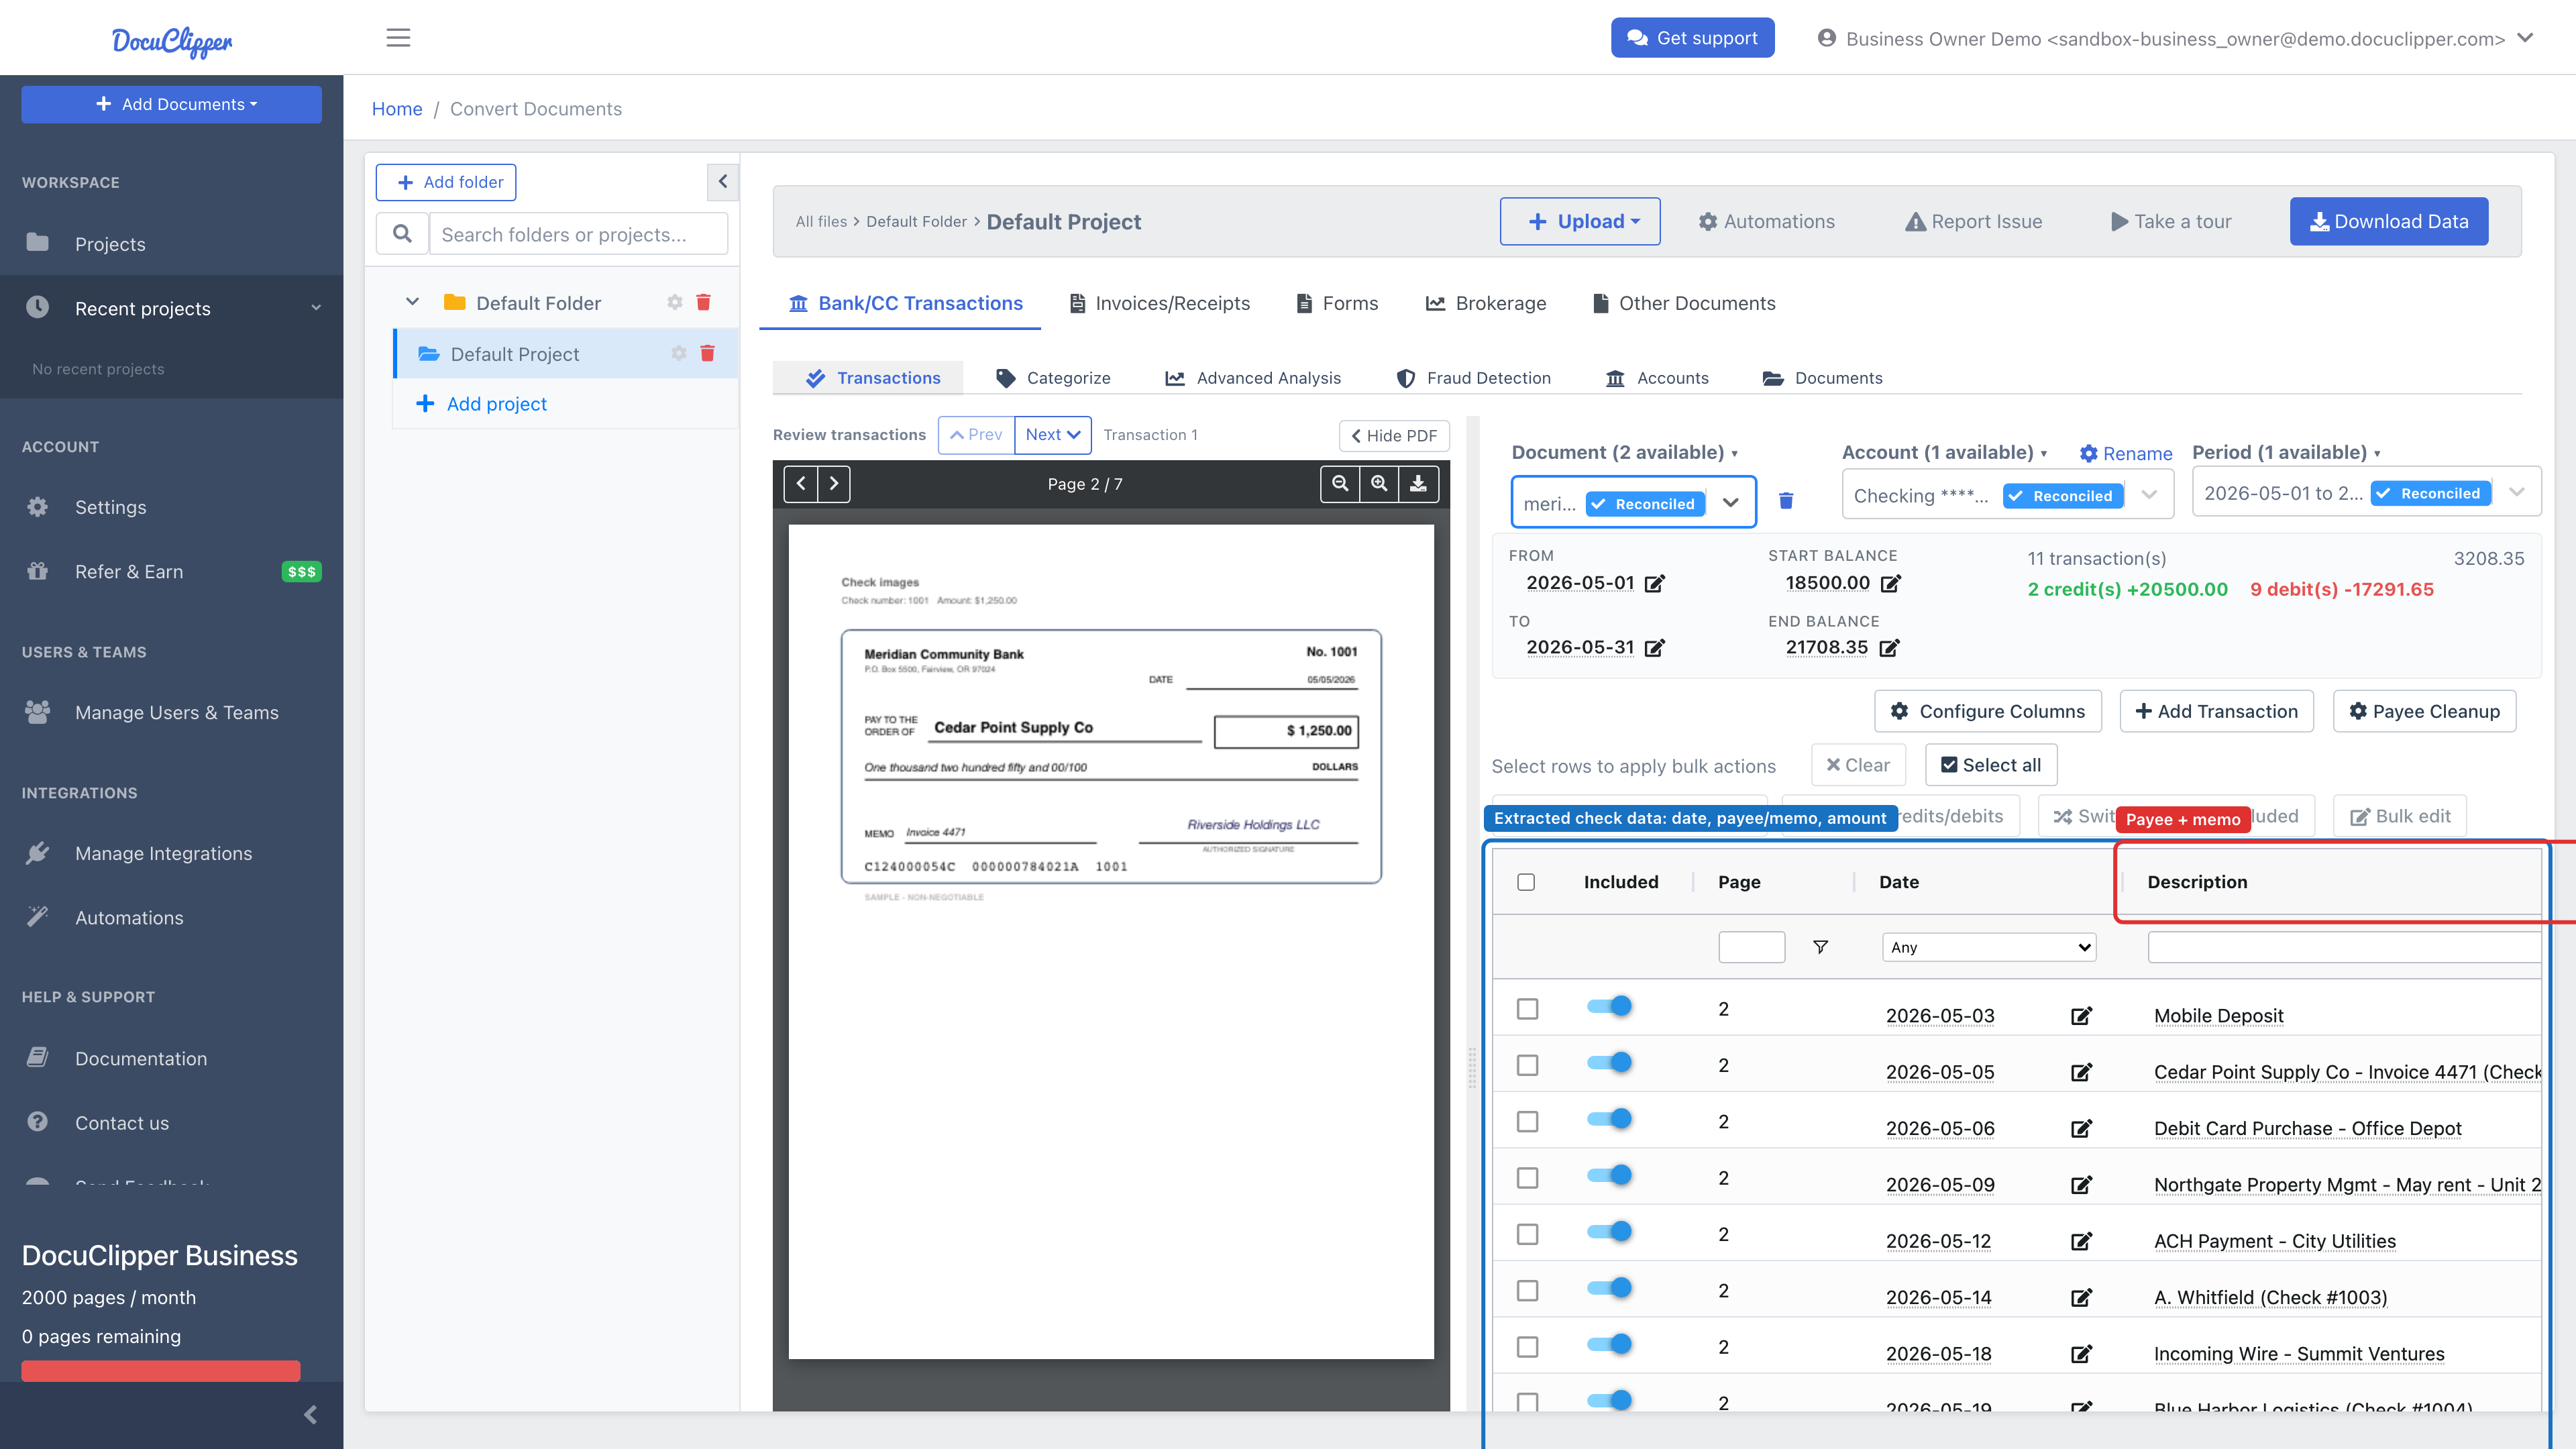Toggle Included switch for Mobile Deposit

point(1609,1006)
